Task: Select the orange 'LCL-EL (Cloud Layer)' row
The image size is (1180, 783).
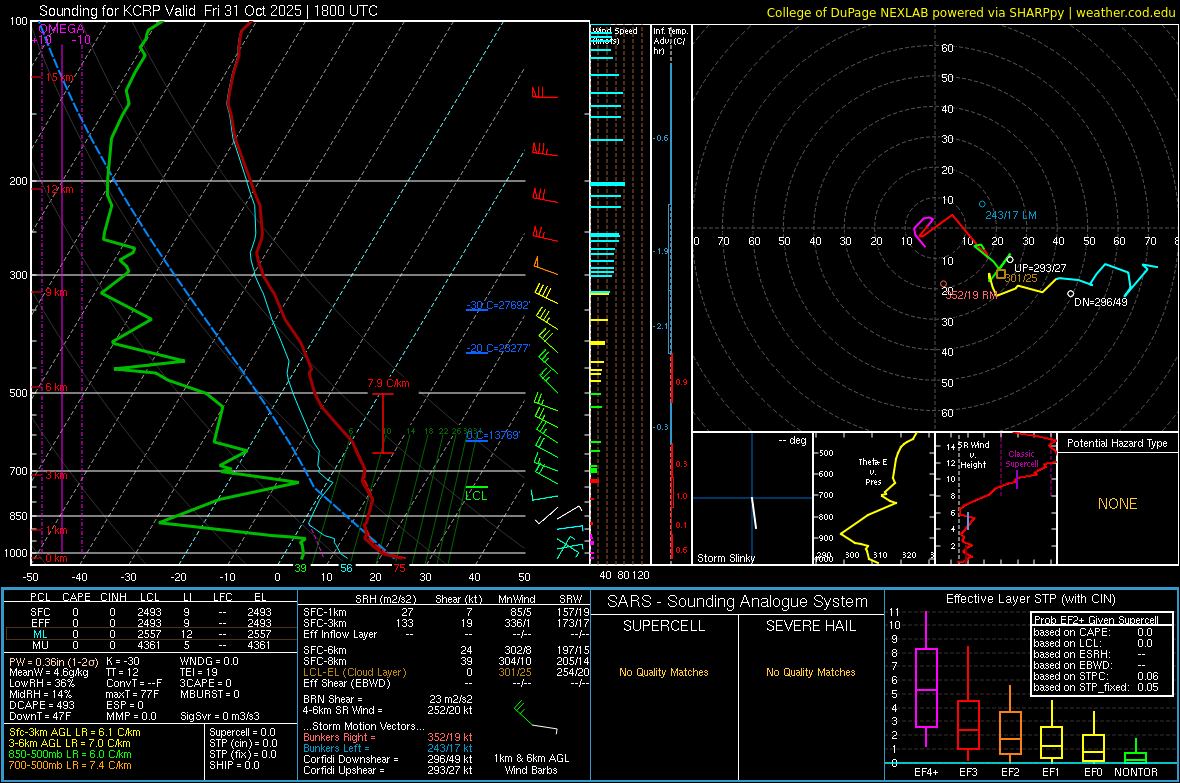Action: point(446,672)
